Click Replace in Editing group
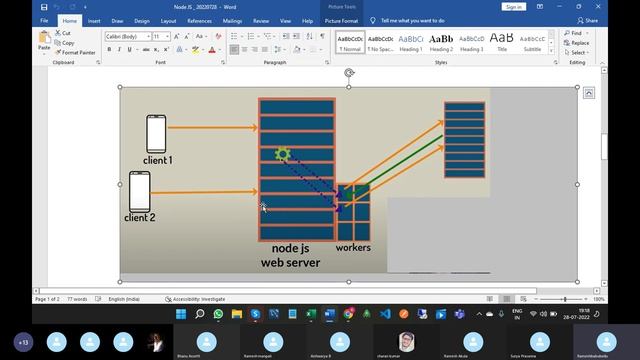The width and height of the screenshot is (640, 360). (576, 43)
